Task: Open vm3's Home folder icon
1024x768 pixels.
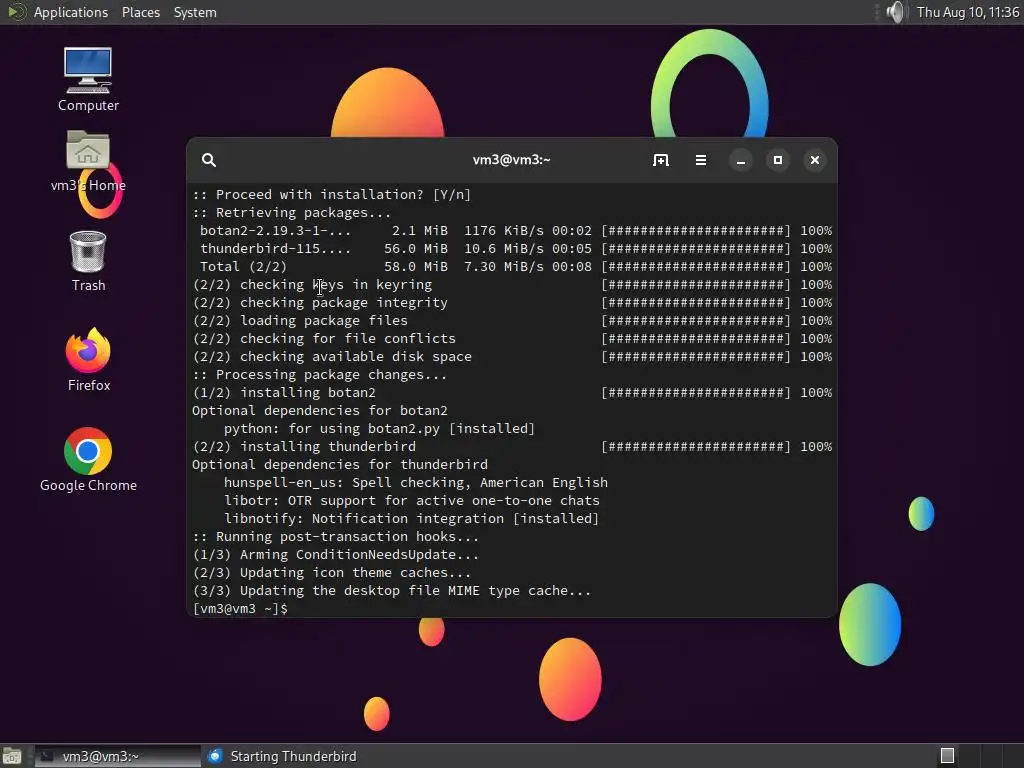Action: click(88, 161)
